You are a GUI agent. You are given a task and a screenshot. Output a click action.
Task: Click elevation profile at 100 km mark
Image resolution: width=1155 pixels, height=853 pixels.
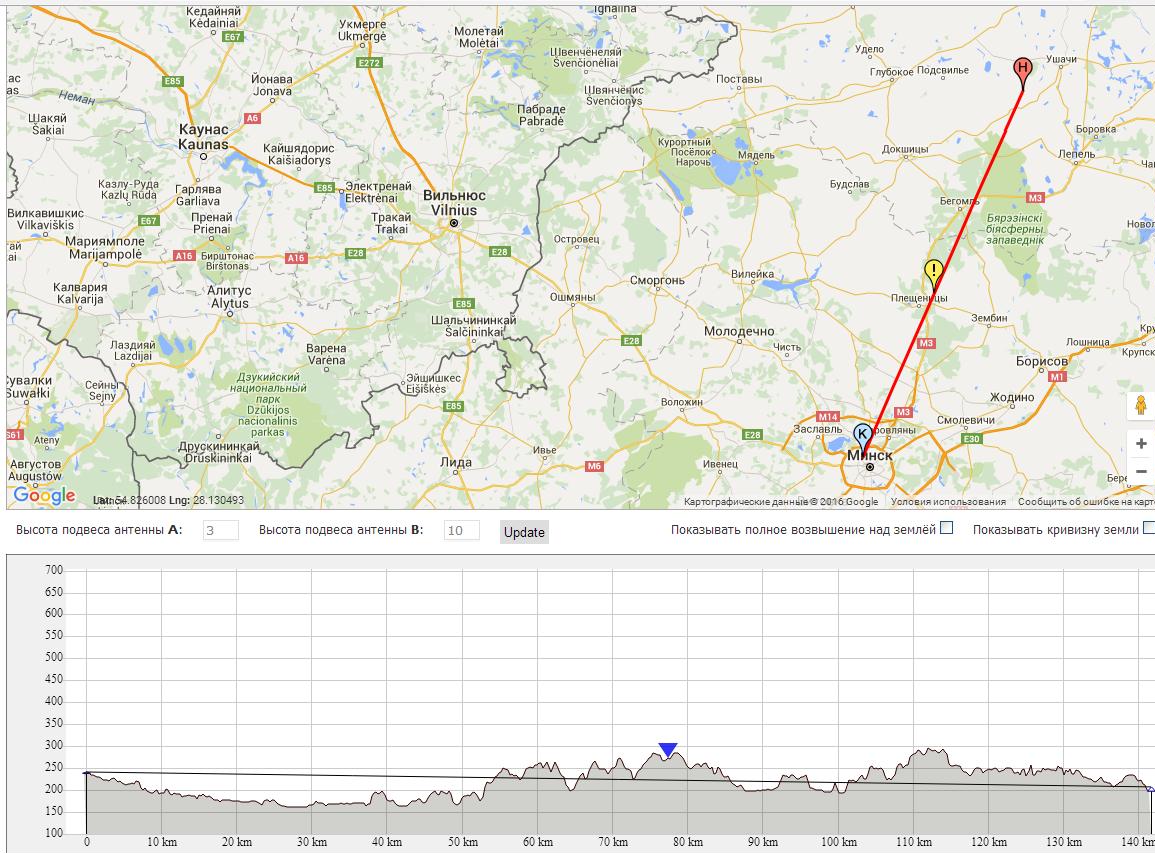[835, 800]
